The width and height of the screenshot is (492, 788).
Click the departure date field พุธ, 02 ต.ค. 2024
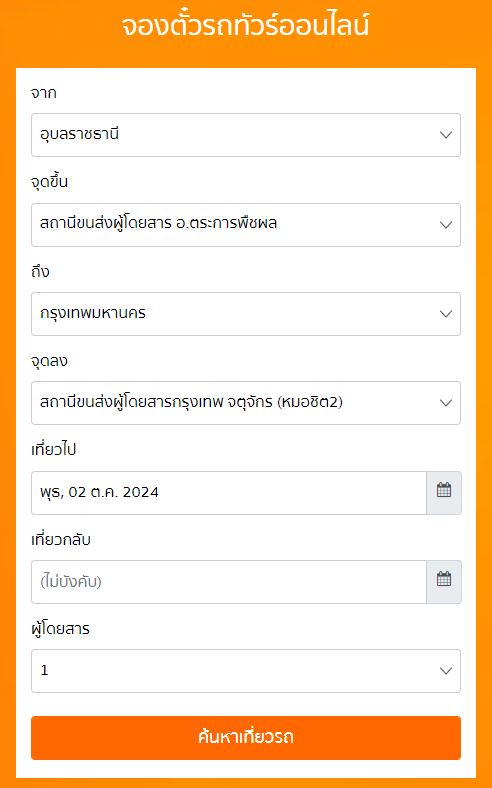click(229, 492)
